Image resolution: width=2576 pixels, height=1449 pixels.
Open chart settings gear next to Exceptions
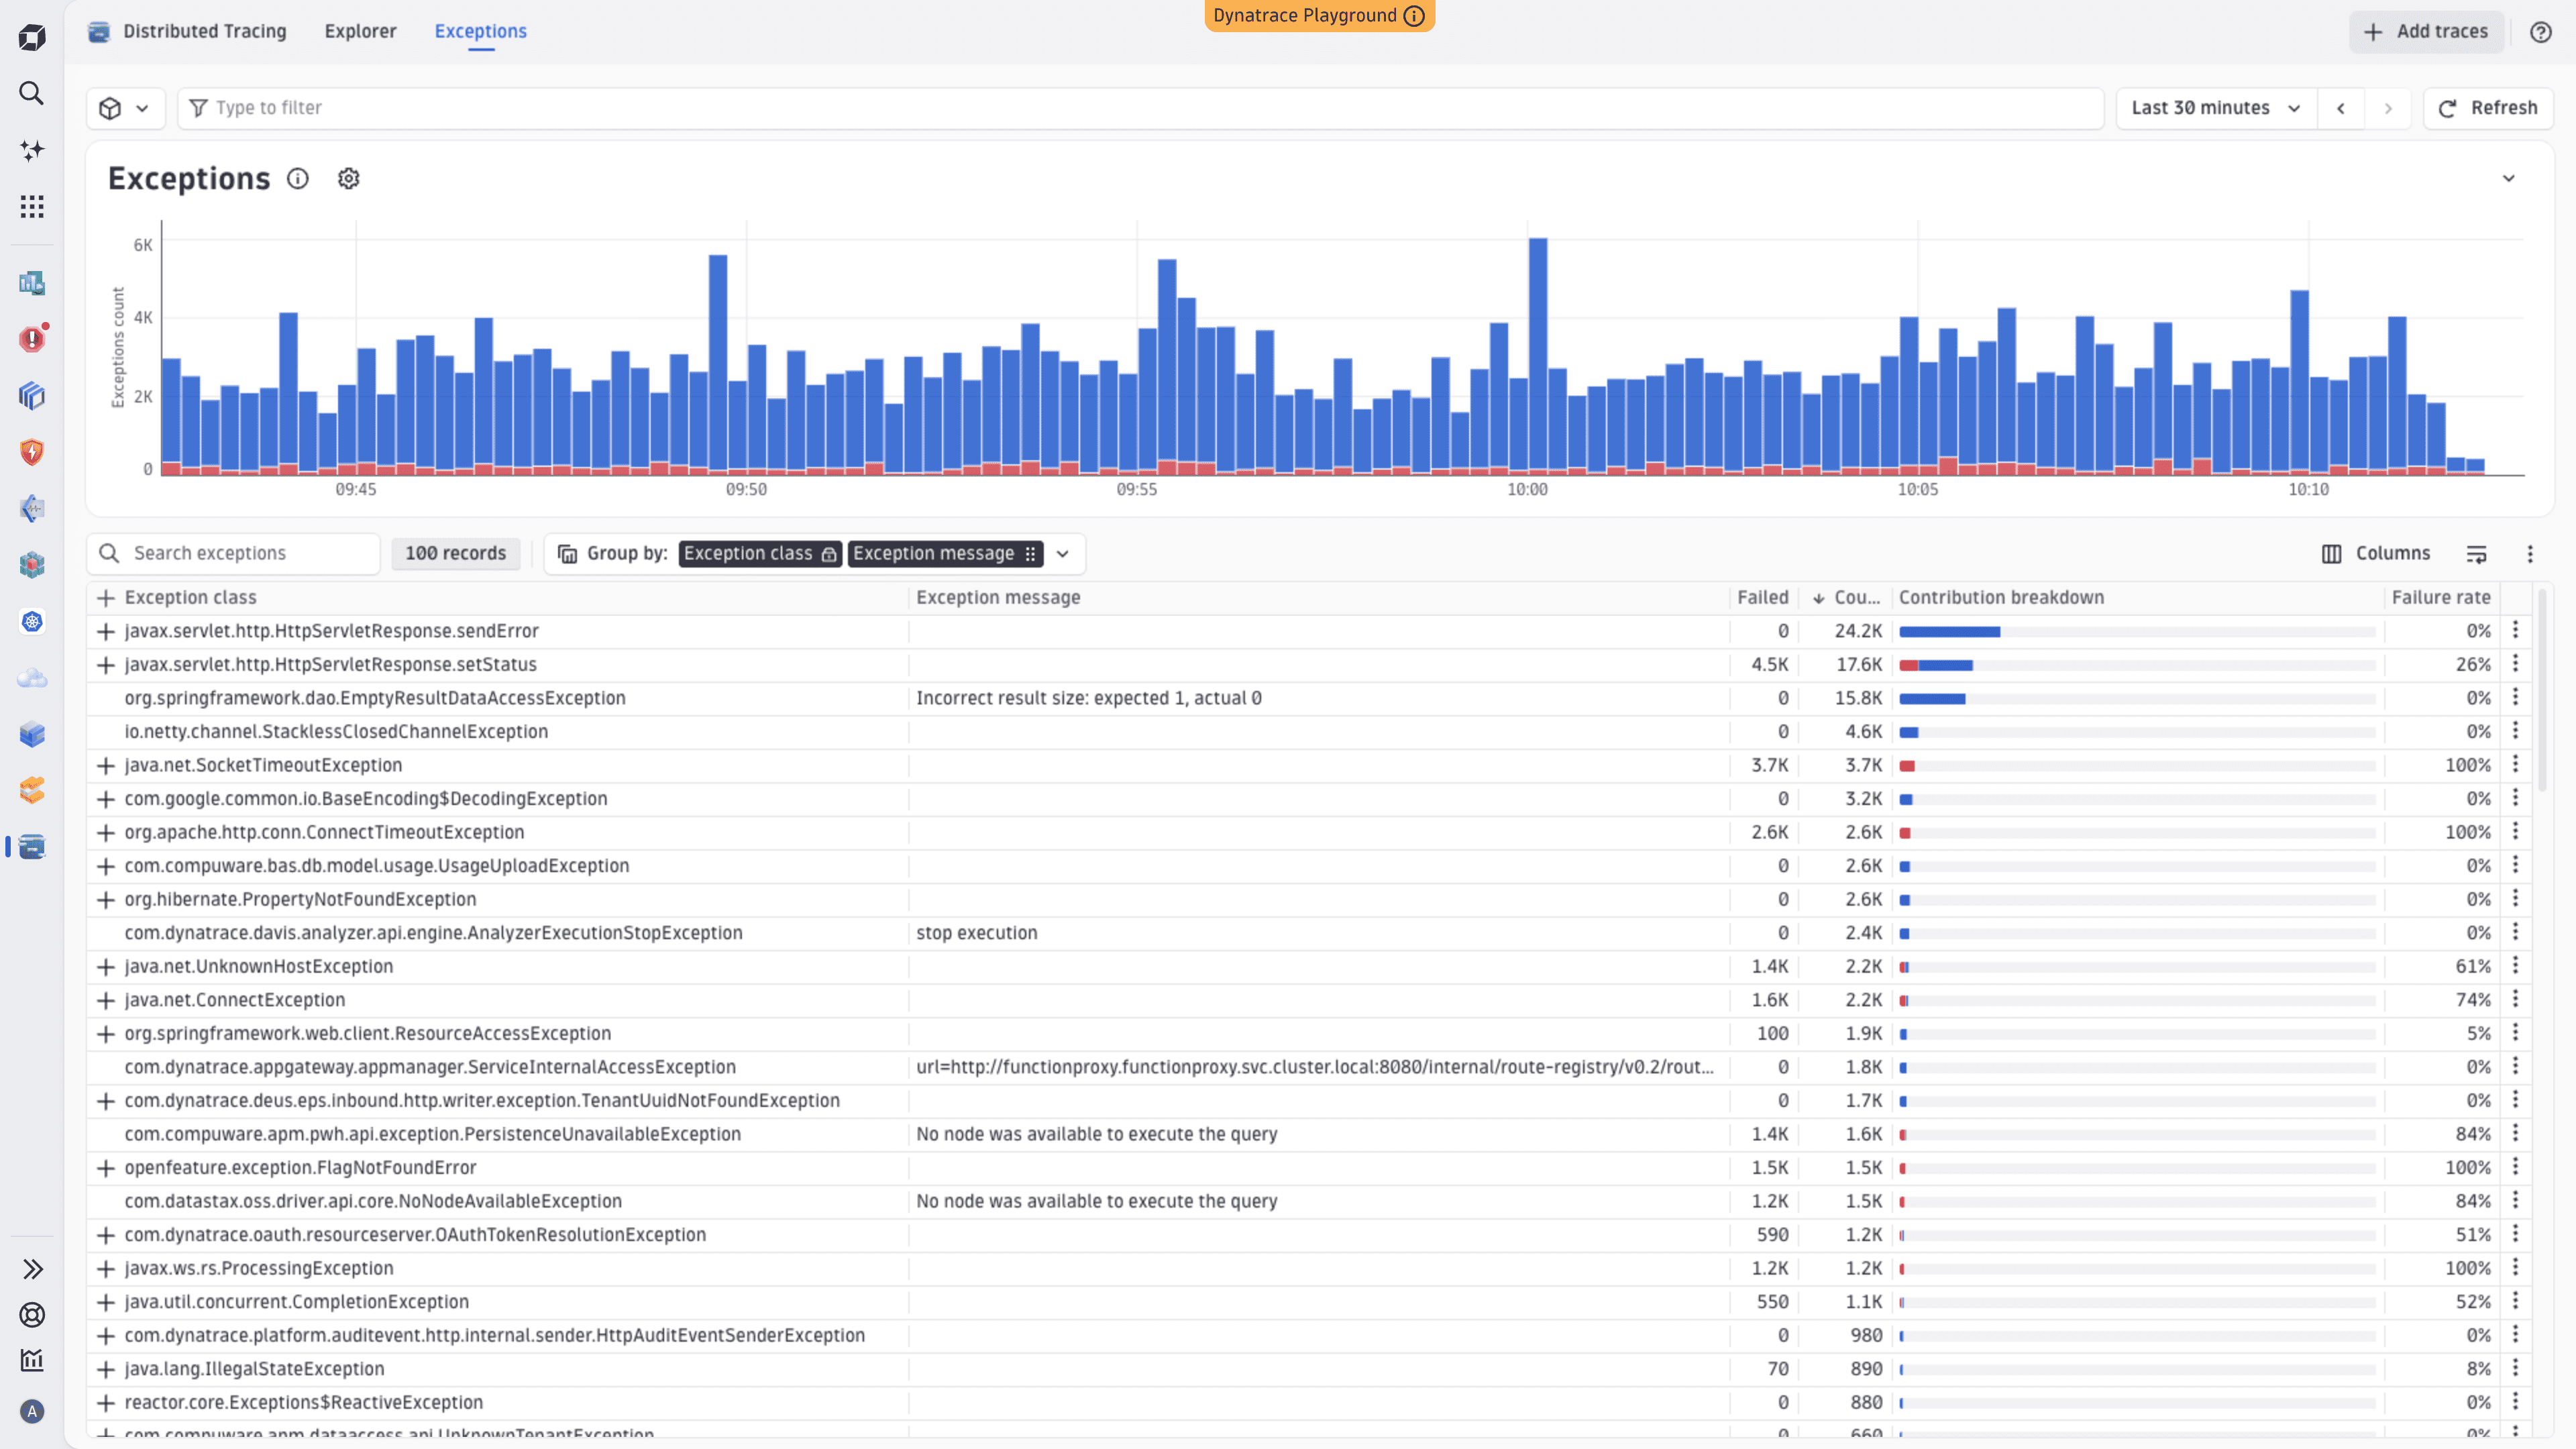point(348,179)
